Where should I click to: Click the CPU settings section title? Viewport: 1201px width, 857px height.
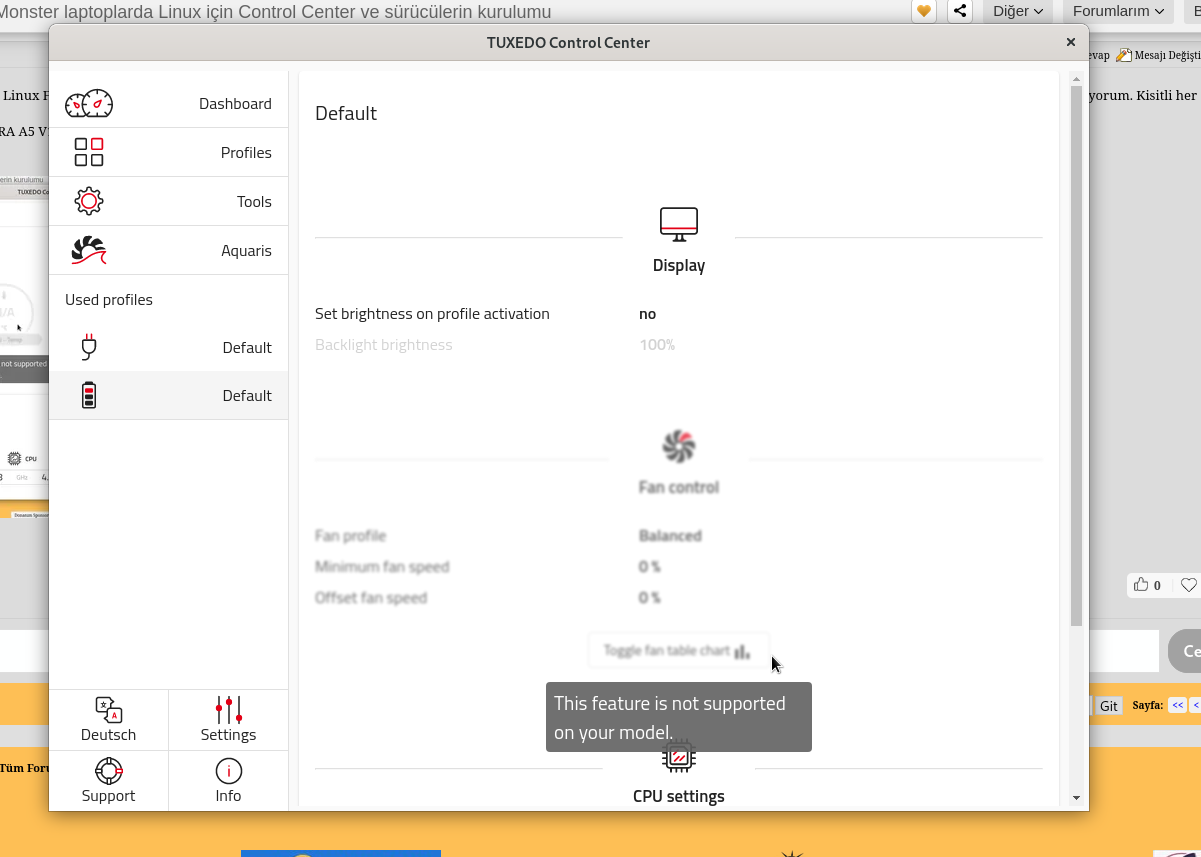pyautogui.click(x=679, y=796)
